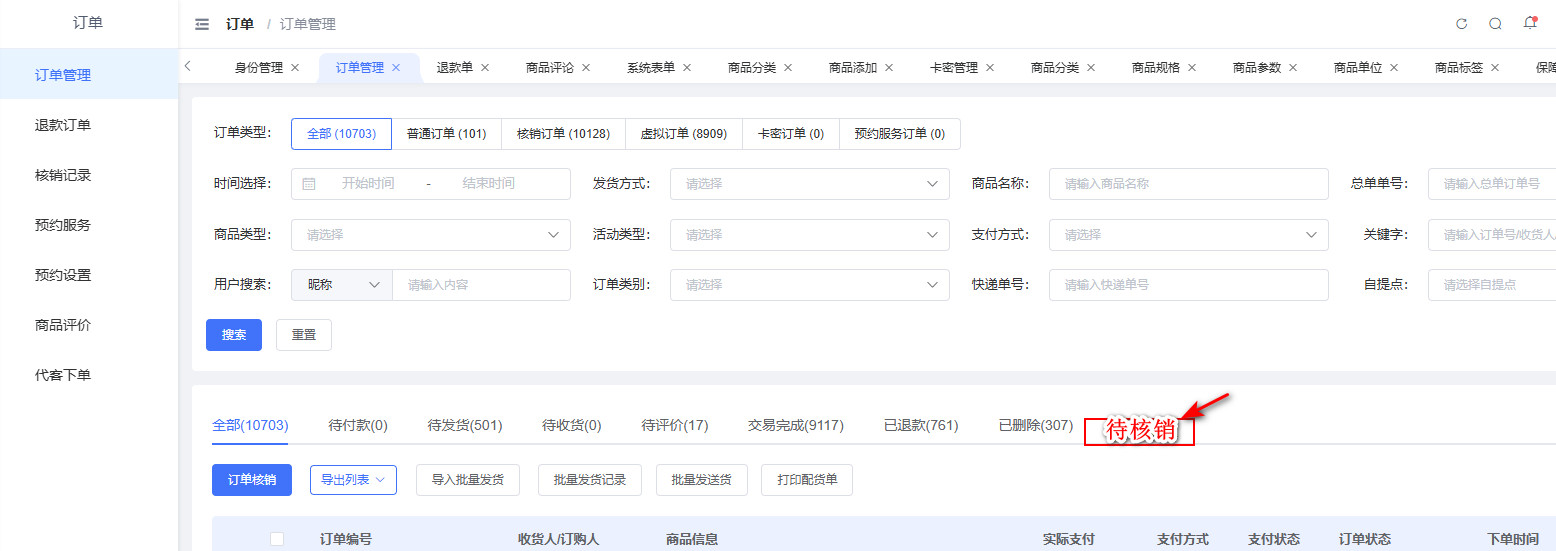Switch to the 交易完成(9117) tab
Image resolution: width=1556 pixels, height=551 pixels.
point(795,426)
